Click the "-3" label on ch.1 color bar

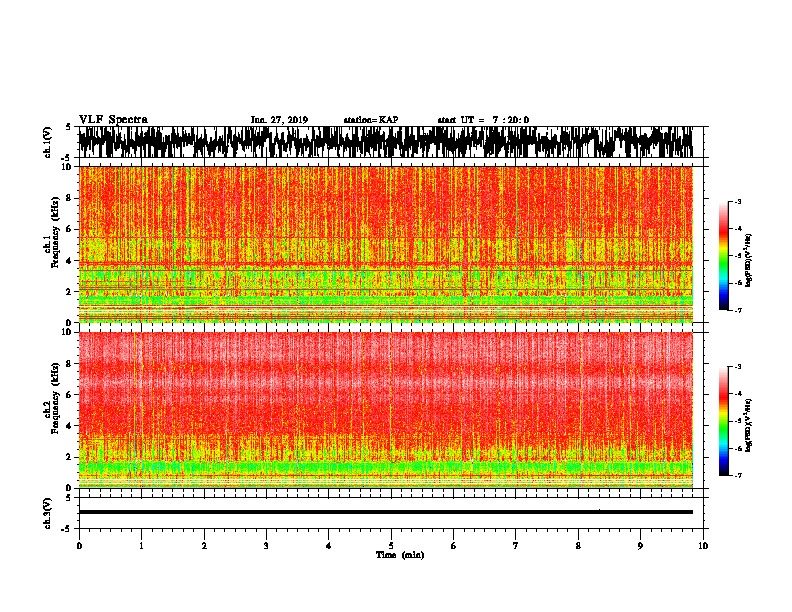click(x=737, y=201)
